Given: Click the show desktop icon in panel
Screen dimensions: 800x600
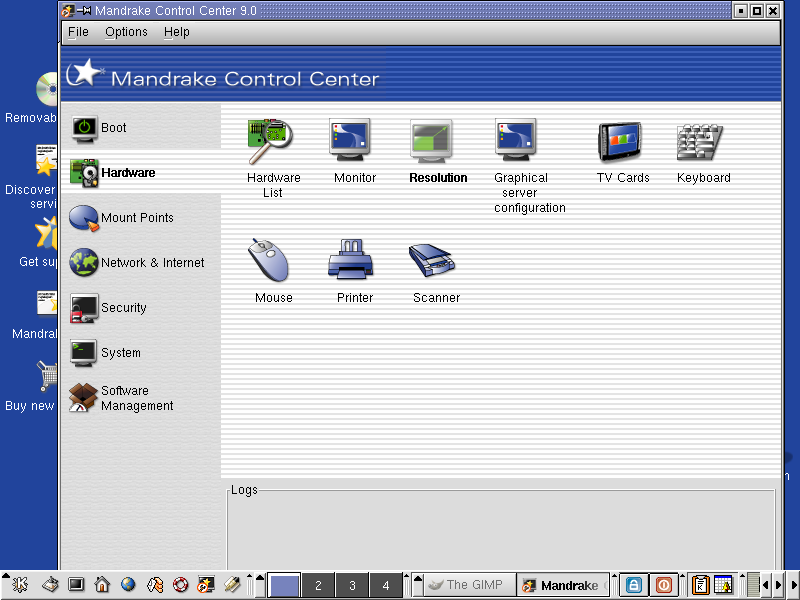Looking at the screenshot, I should (50, 584).
